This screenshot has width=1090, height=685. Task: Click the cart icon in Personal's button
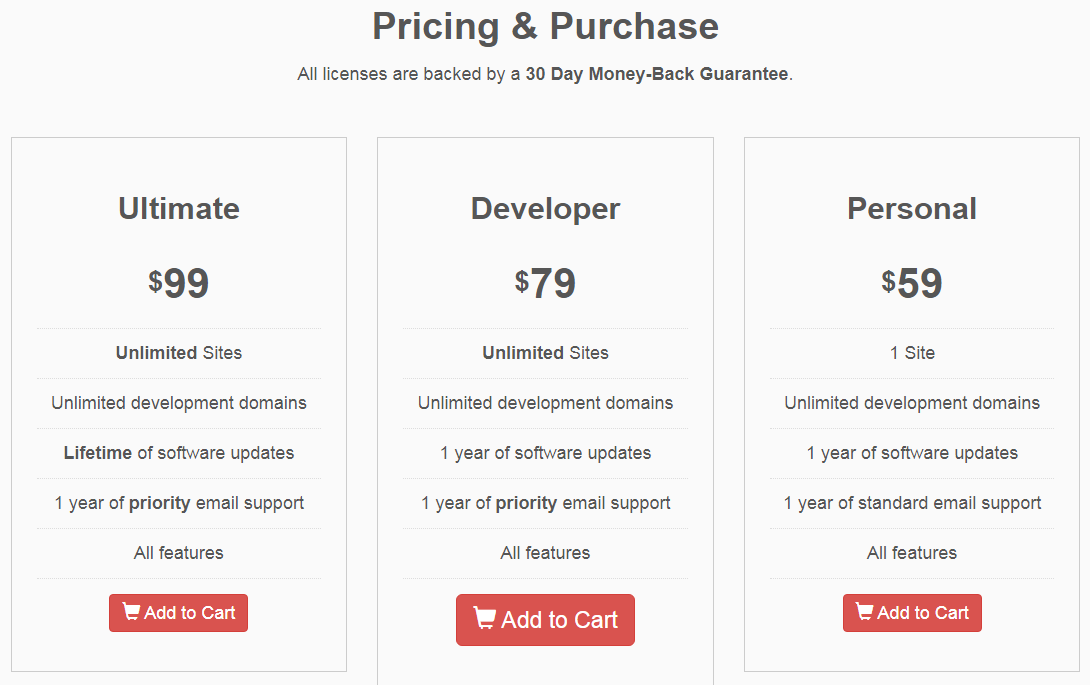click(x=865, y=612)
